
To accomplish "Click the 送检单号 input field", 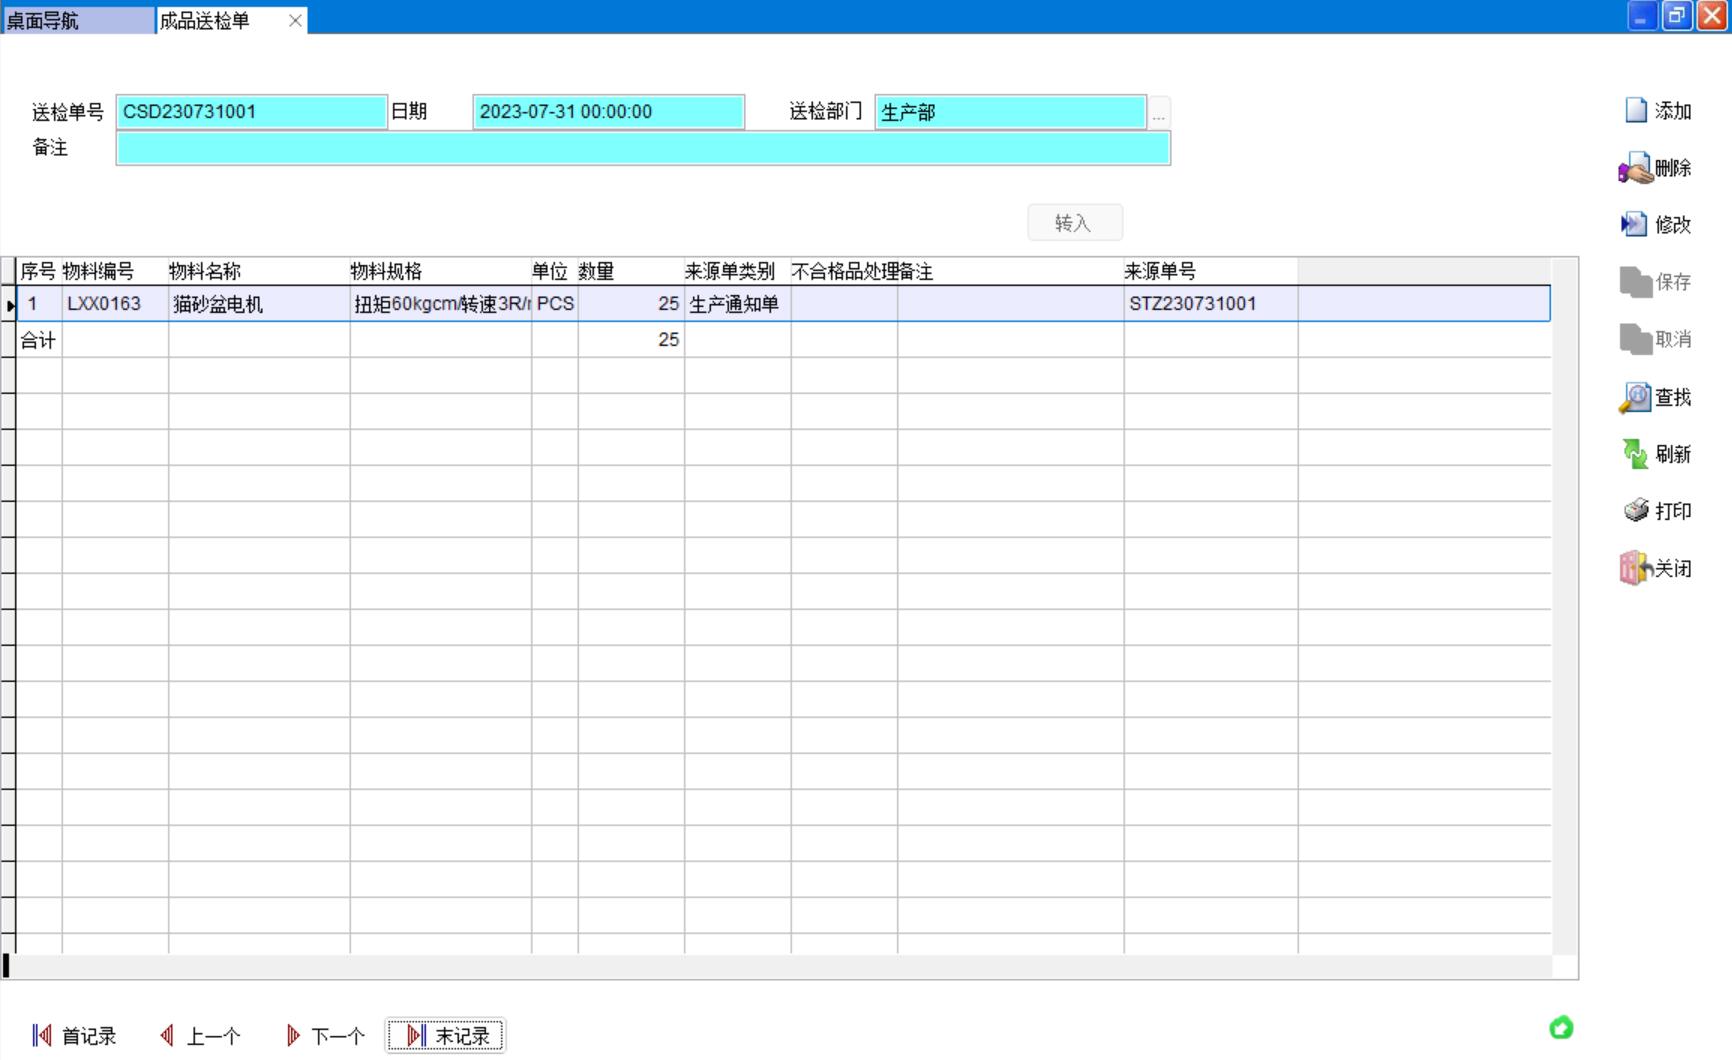I will [x=251, y=112].
